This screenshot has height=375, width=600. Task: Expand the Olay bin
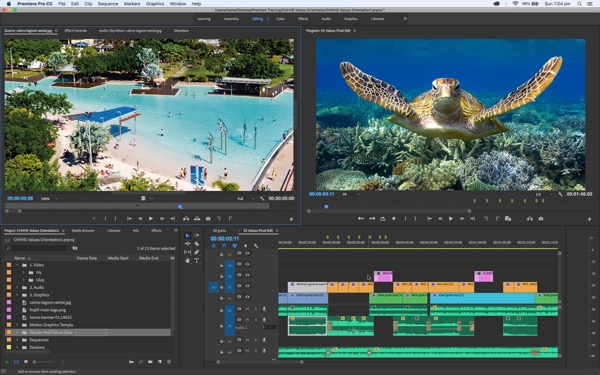coord(24,280)
